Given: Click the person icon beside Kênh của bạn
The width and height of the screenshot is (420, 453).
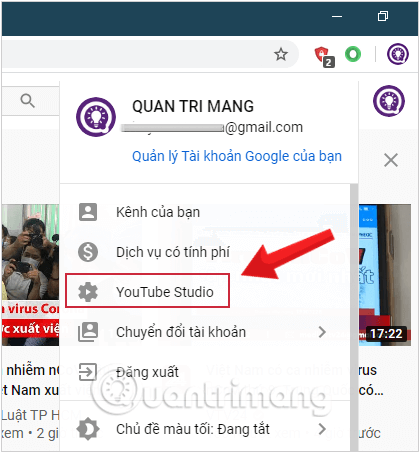Looking at the screenshot, I should (88, 212).
